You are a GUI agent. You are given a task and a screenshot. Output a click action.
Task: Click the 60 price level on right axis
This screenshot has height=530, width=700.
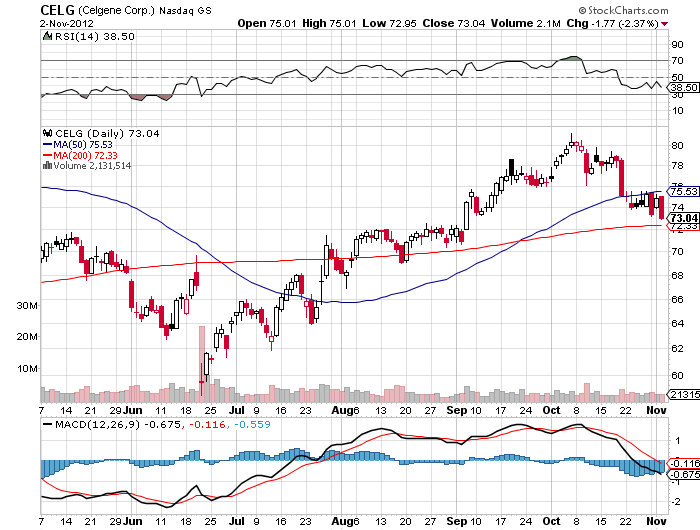click(677, 376)
